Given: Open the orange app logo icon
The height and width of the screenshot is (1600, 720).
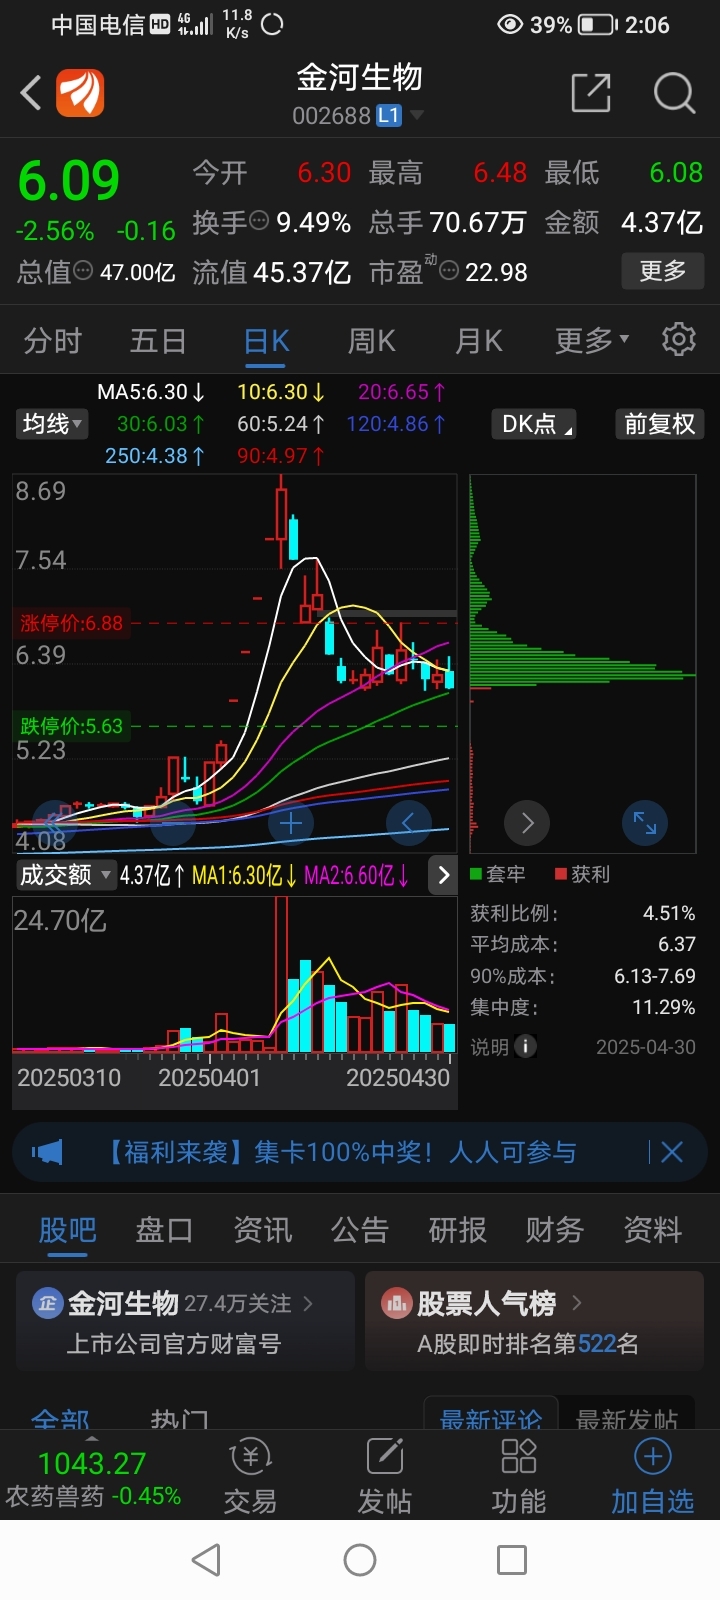Looking at the screenshot, I should coord(80,94).
